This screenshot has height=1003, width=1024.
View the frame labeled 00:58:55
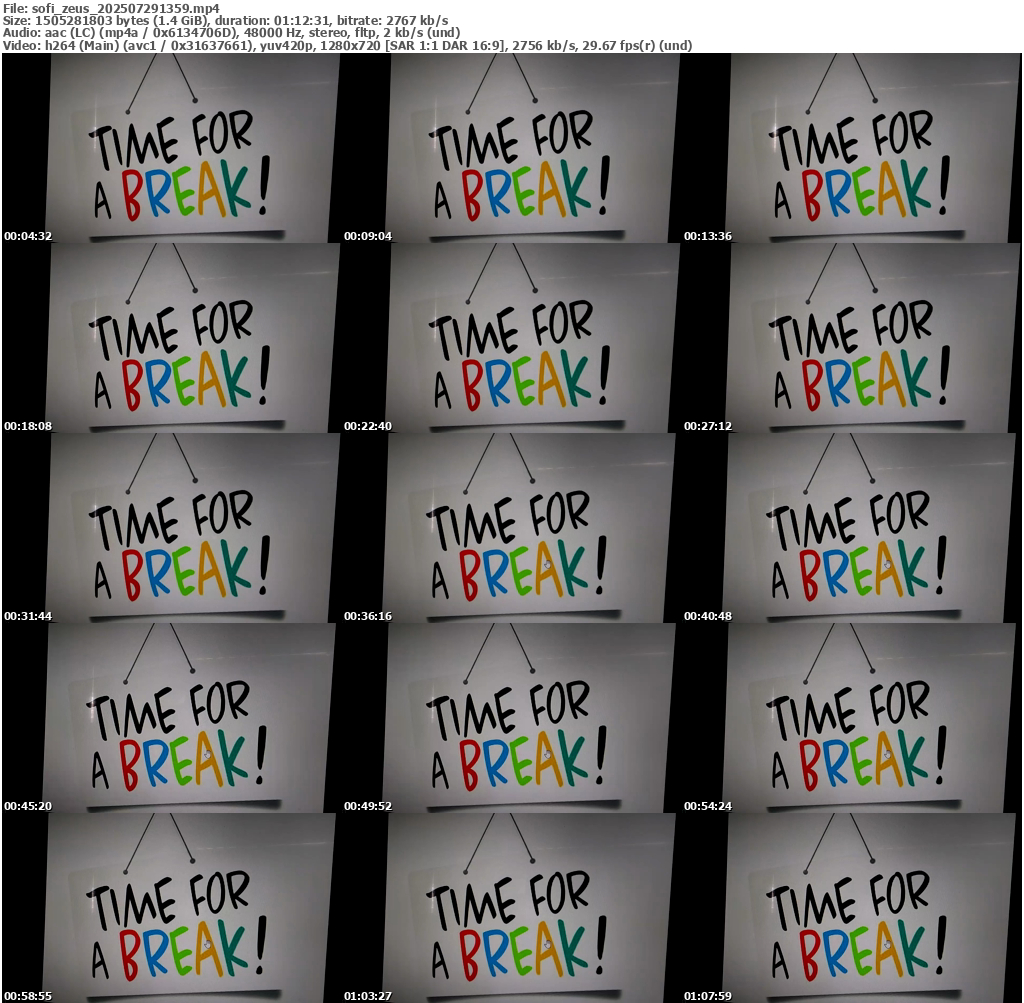point(172,908)
